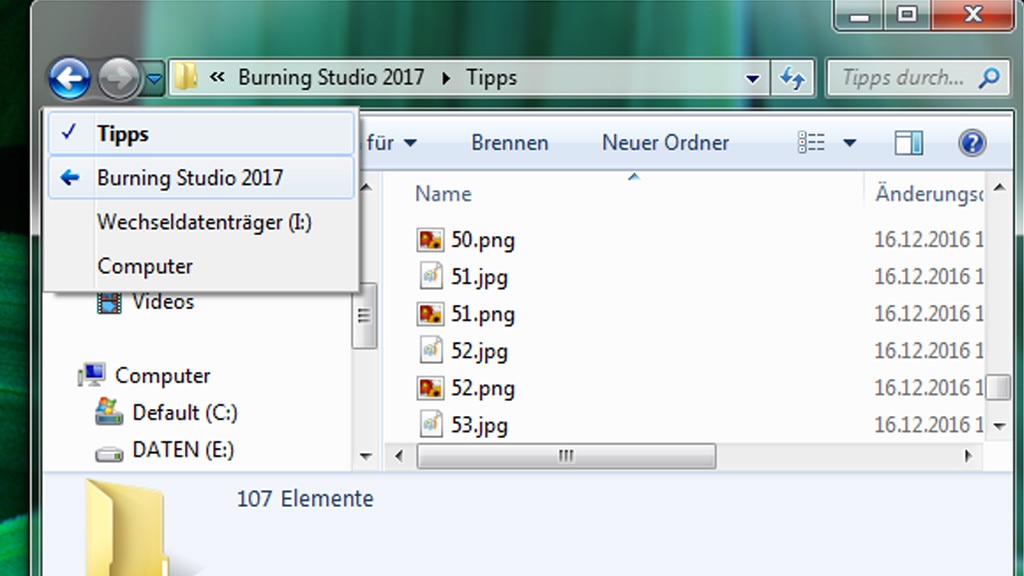1024x576 pixels.
Task: Click the file name text 51.png
Action: (483, 315)
